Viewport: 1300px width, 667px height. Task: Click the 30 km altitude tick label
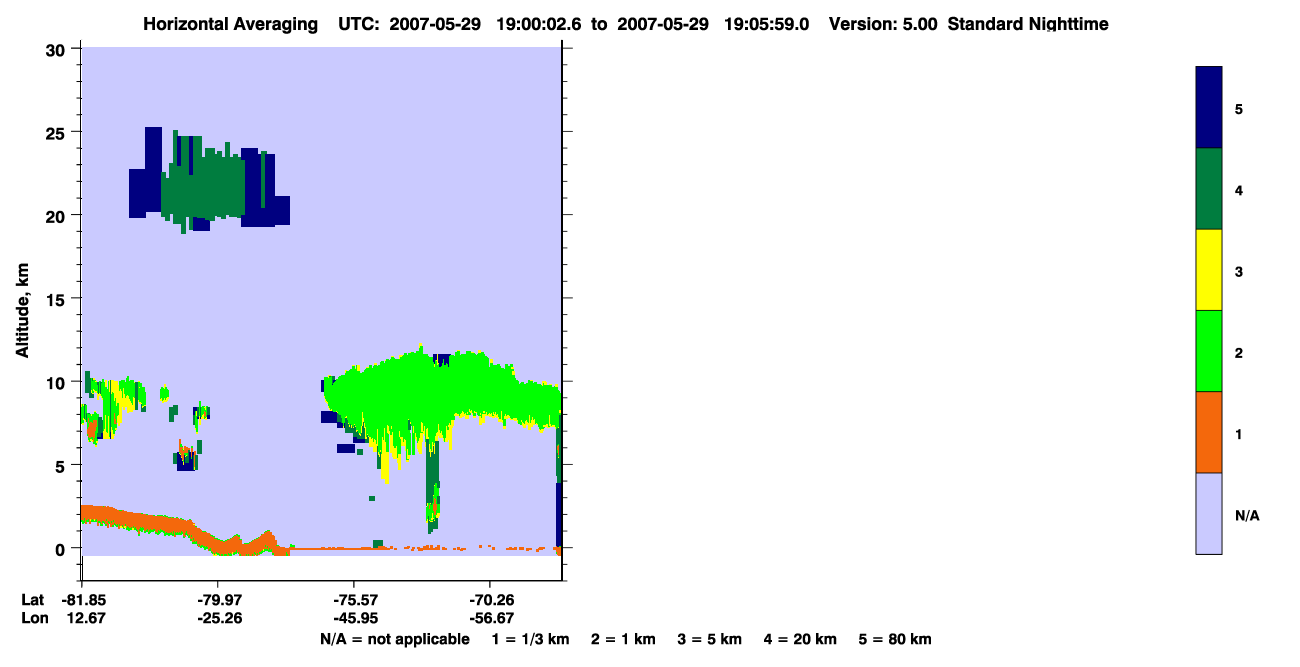click(58, 49)
